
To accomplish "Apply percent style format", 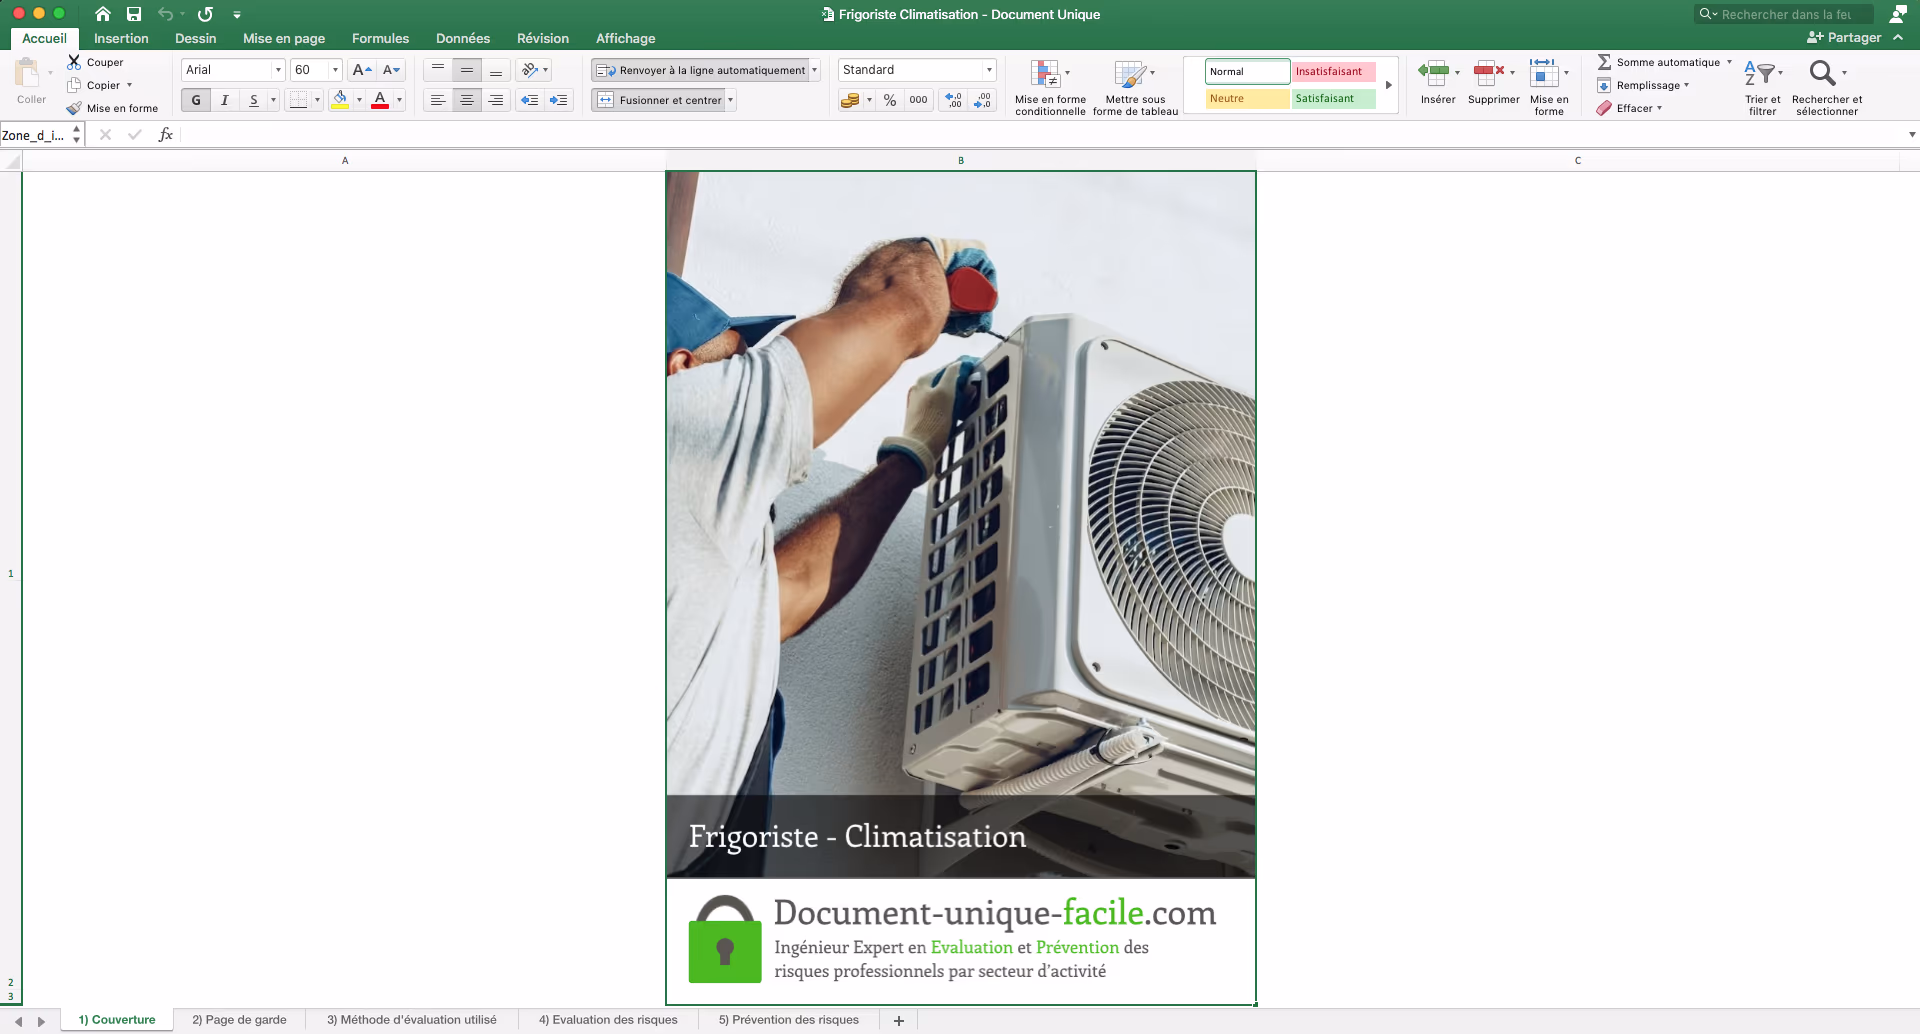I will pyautogui.click(x=890, y=100).
